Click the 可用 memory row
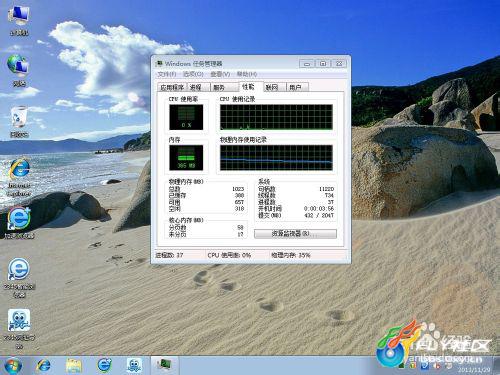Screen dimensions: 500x375 (x=207, y=202)
